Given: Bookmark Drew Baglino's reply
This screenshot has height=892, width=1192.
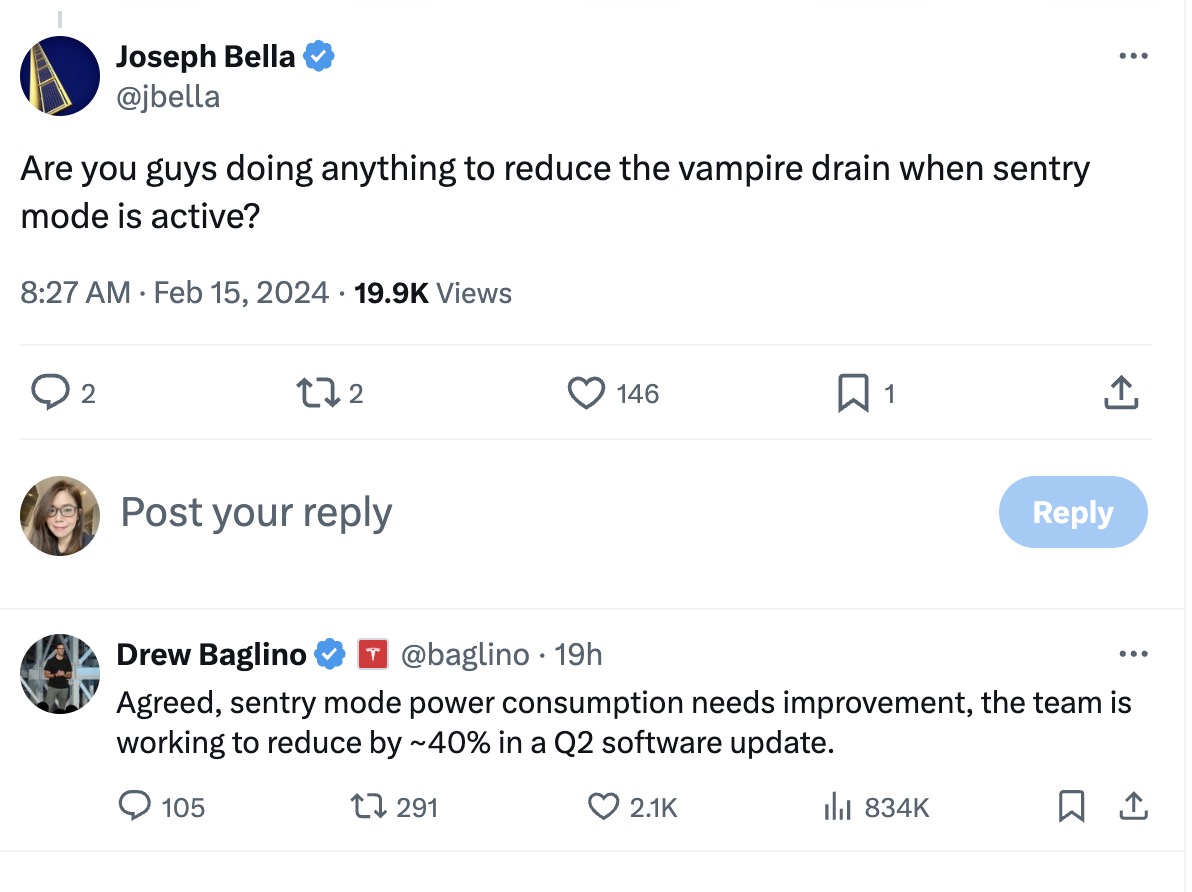Looking at the screenshot, I should click(x=1071, y=806).
